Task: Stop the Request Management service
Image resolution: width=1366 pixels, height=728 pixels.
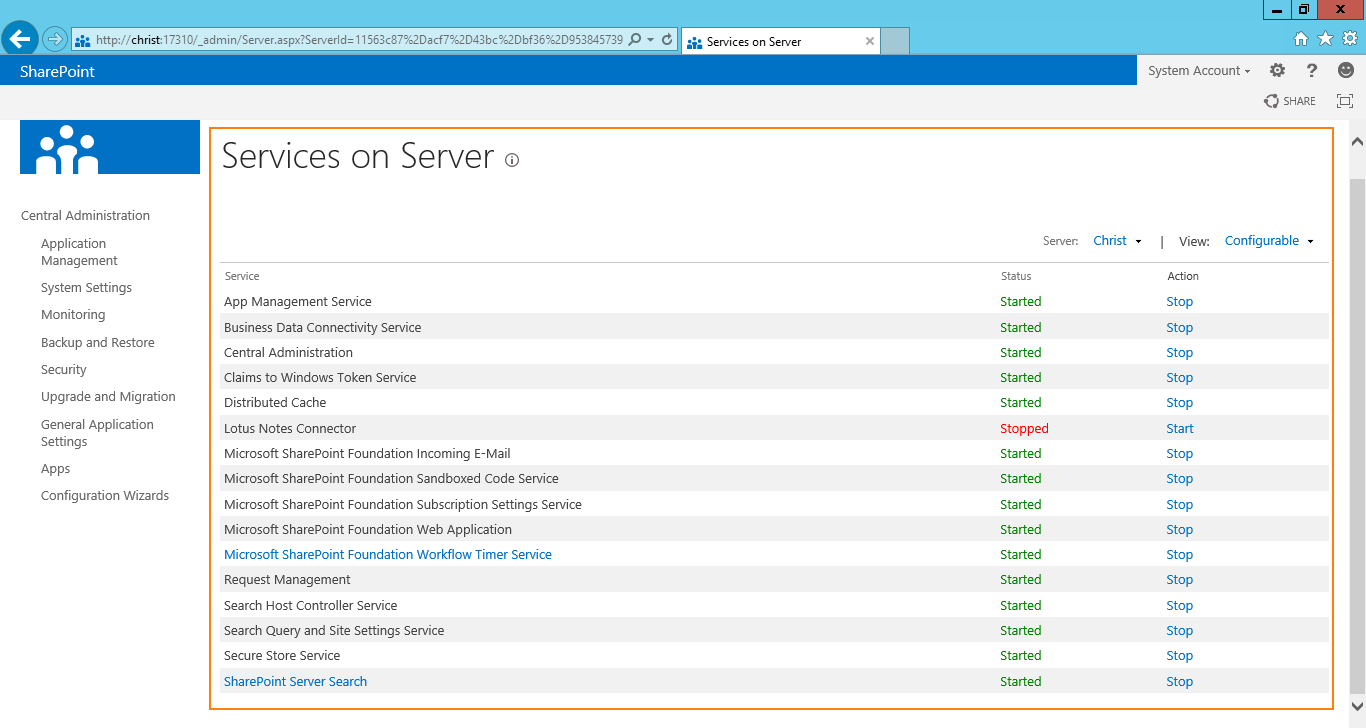Action: coord(1180,579)
